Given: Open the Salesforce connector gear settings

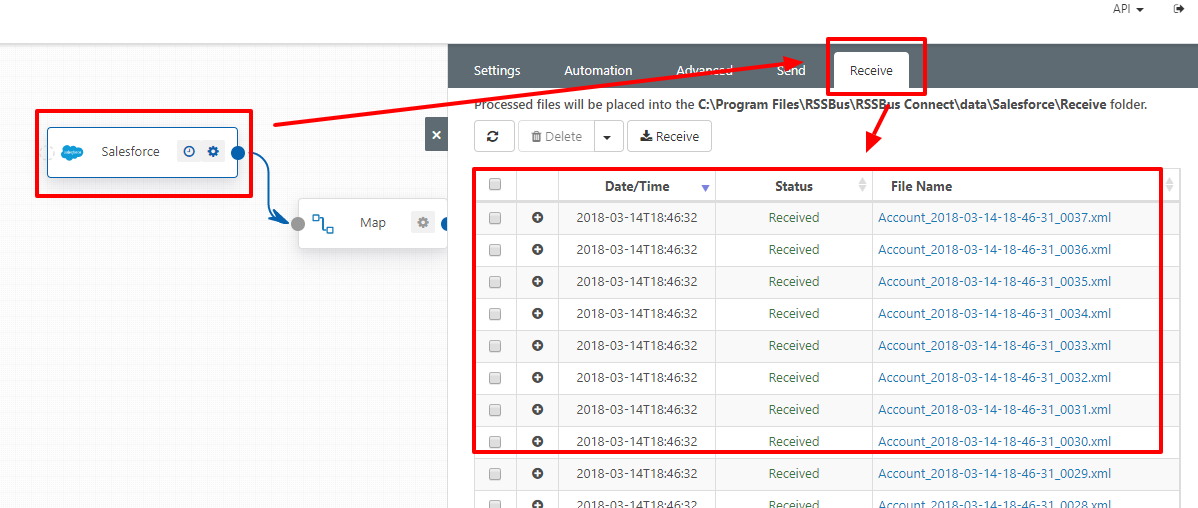Looking at the screenshot, I should point(213,152).
